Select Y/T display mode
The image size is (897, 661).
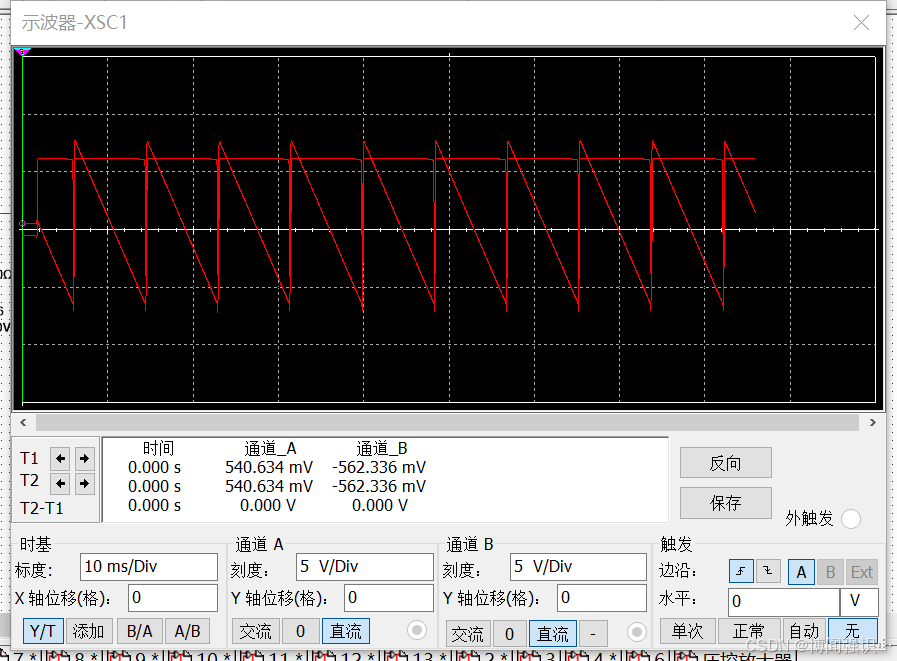tap(43, 631)
